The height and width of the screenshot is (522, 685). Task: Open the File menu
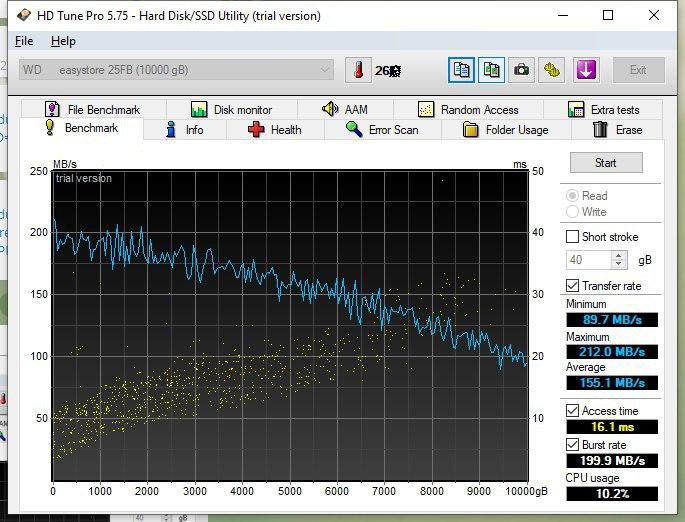coord(24,41)
